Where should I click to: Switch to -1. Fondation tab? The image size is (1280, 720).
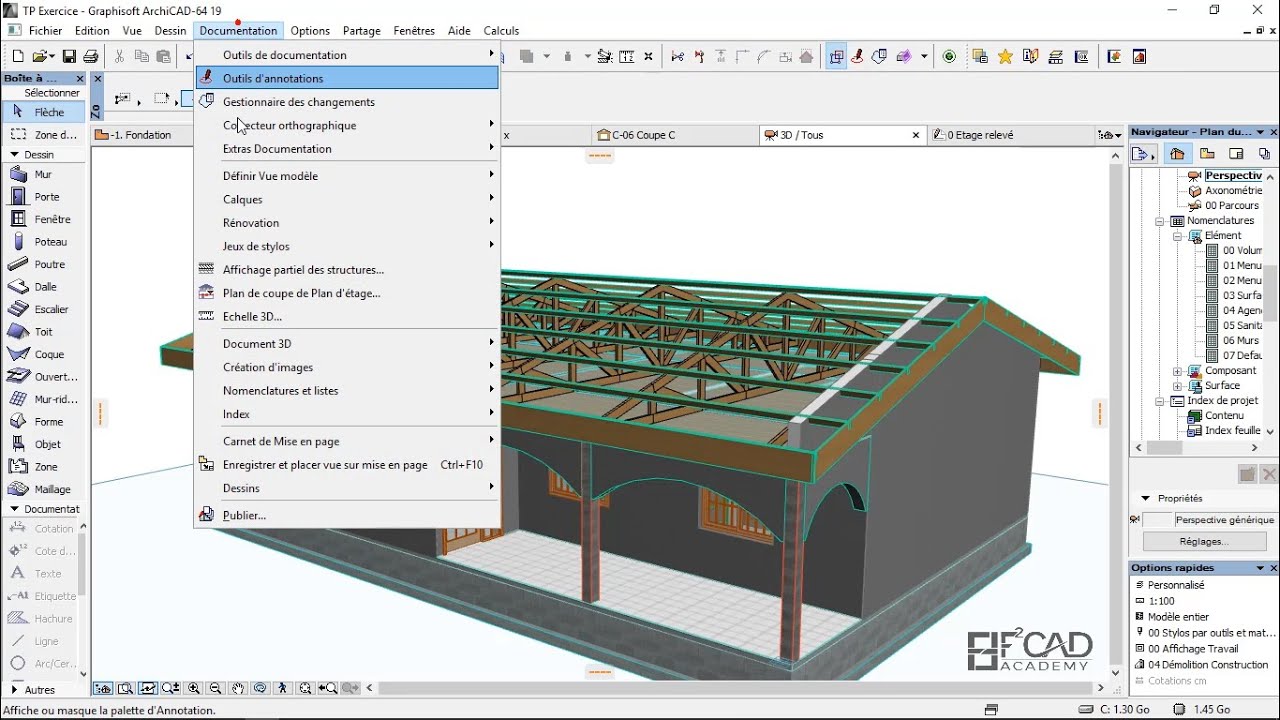click(140, 135)
